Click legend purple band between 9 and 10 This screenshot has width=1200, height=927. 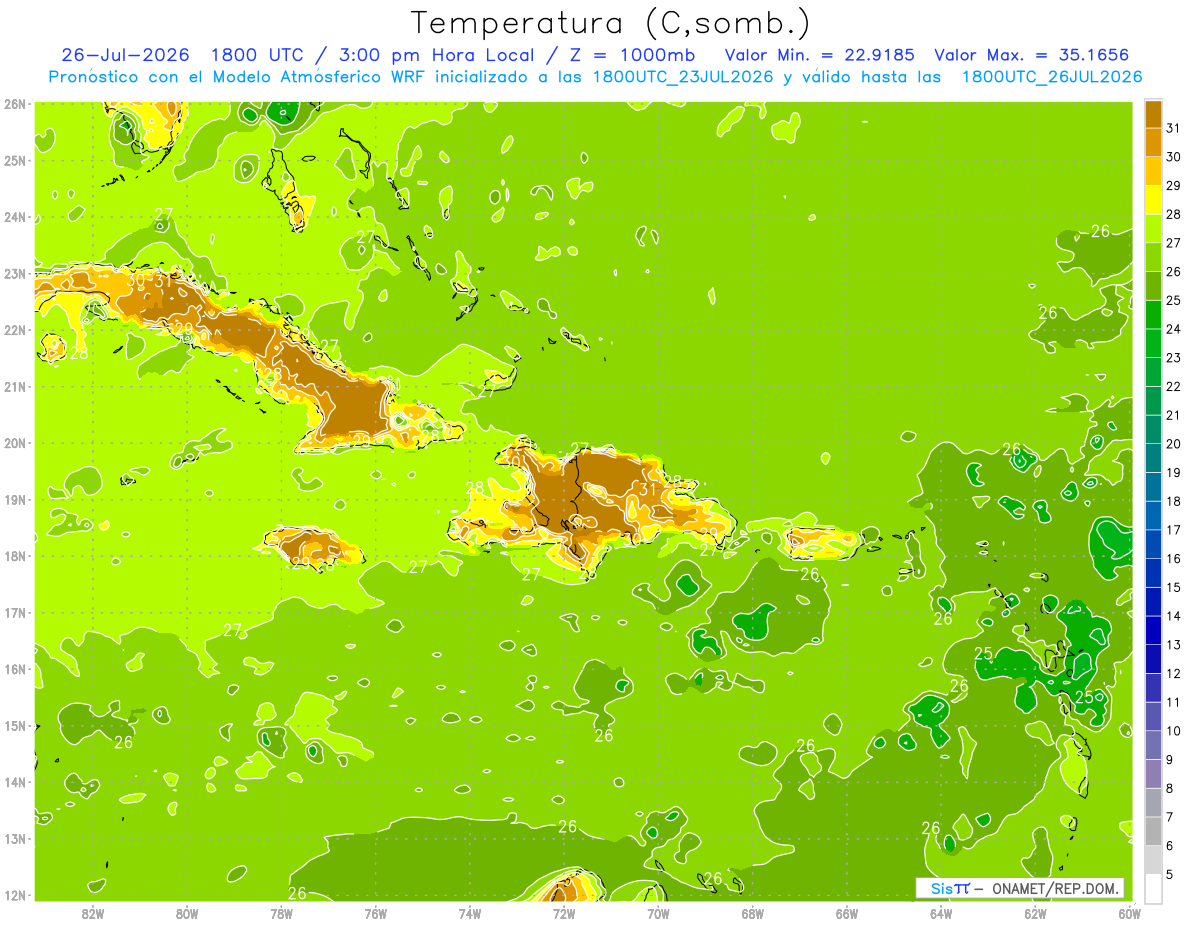pos(1153,745)
